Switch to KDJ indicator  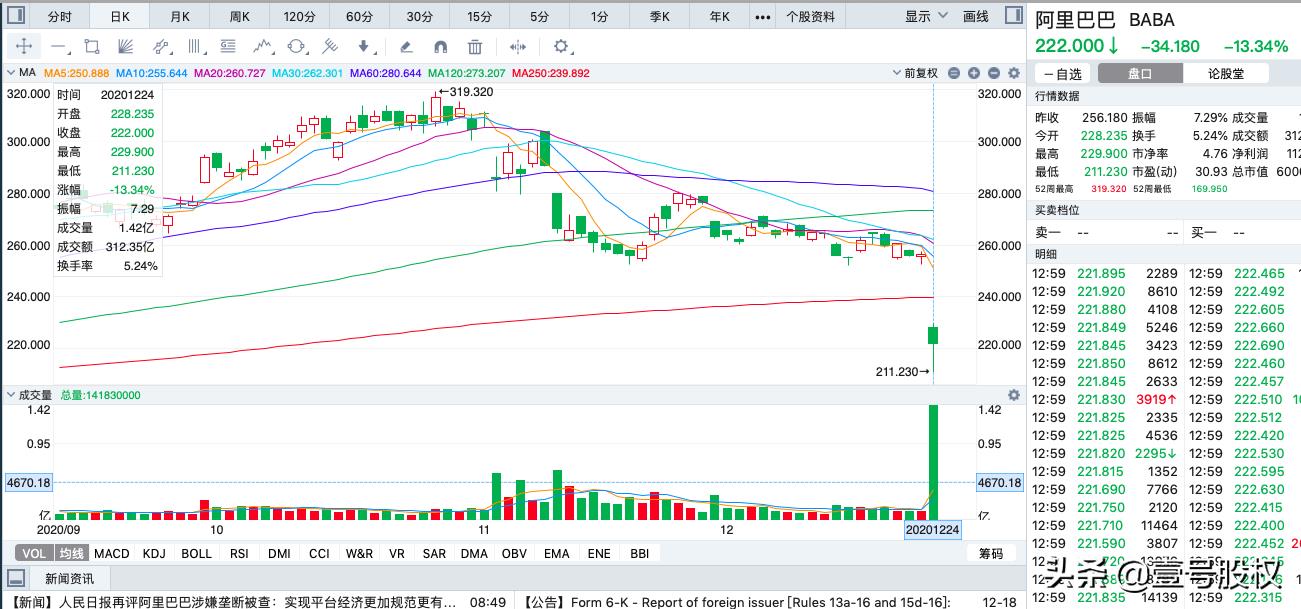point(154,553)
